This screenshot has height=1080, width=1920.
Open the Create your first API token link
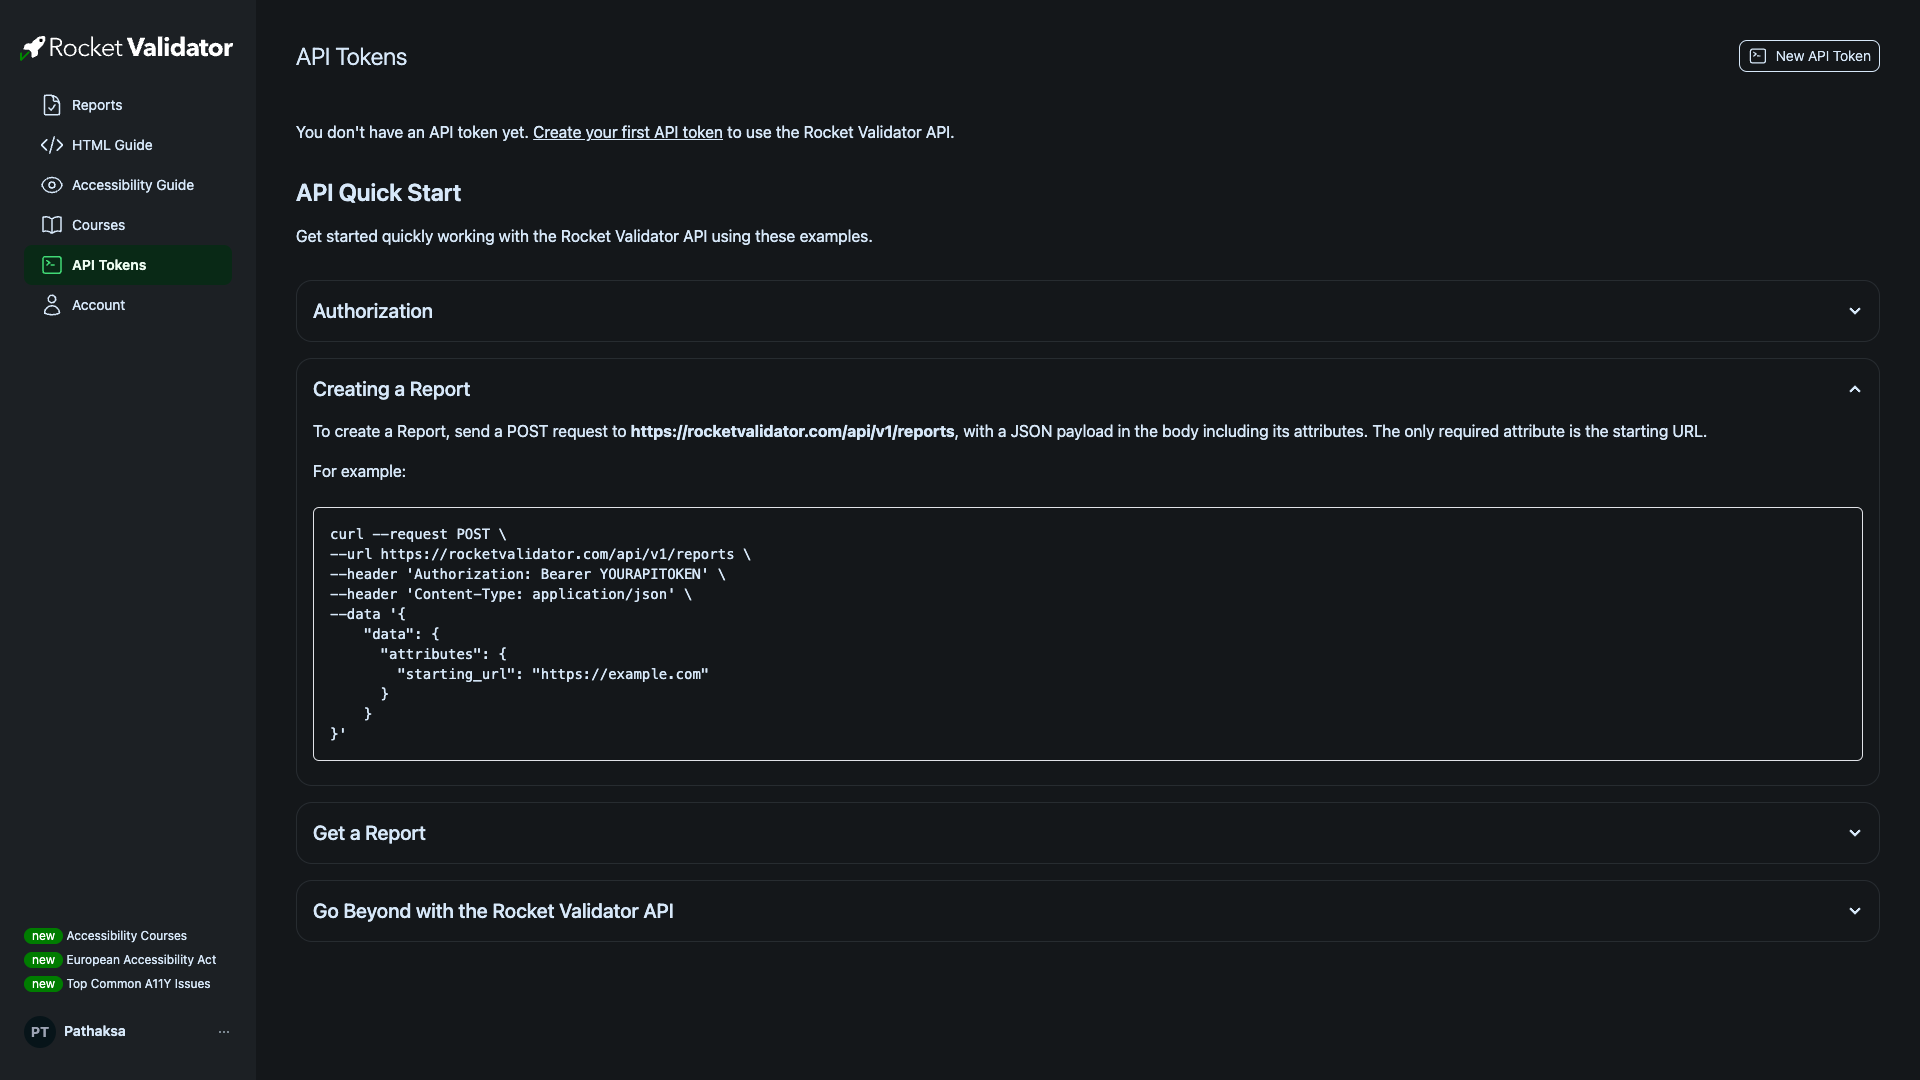pos(627,132)
